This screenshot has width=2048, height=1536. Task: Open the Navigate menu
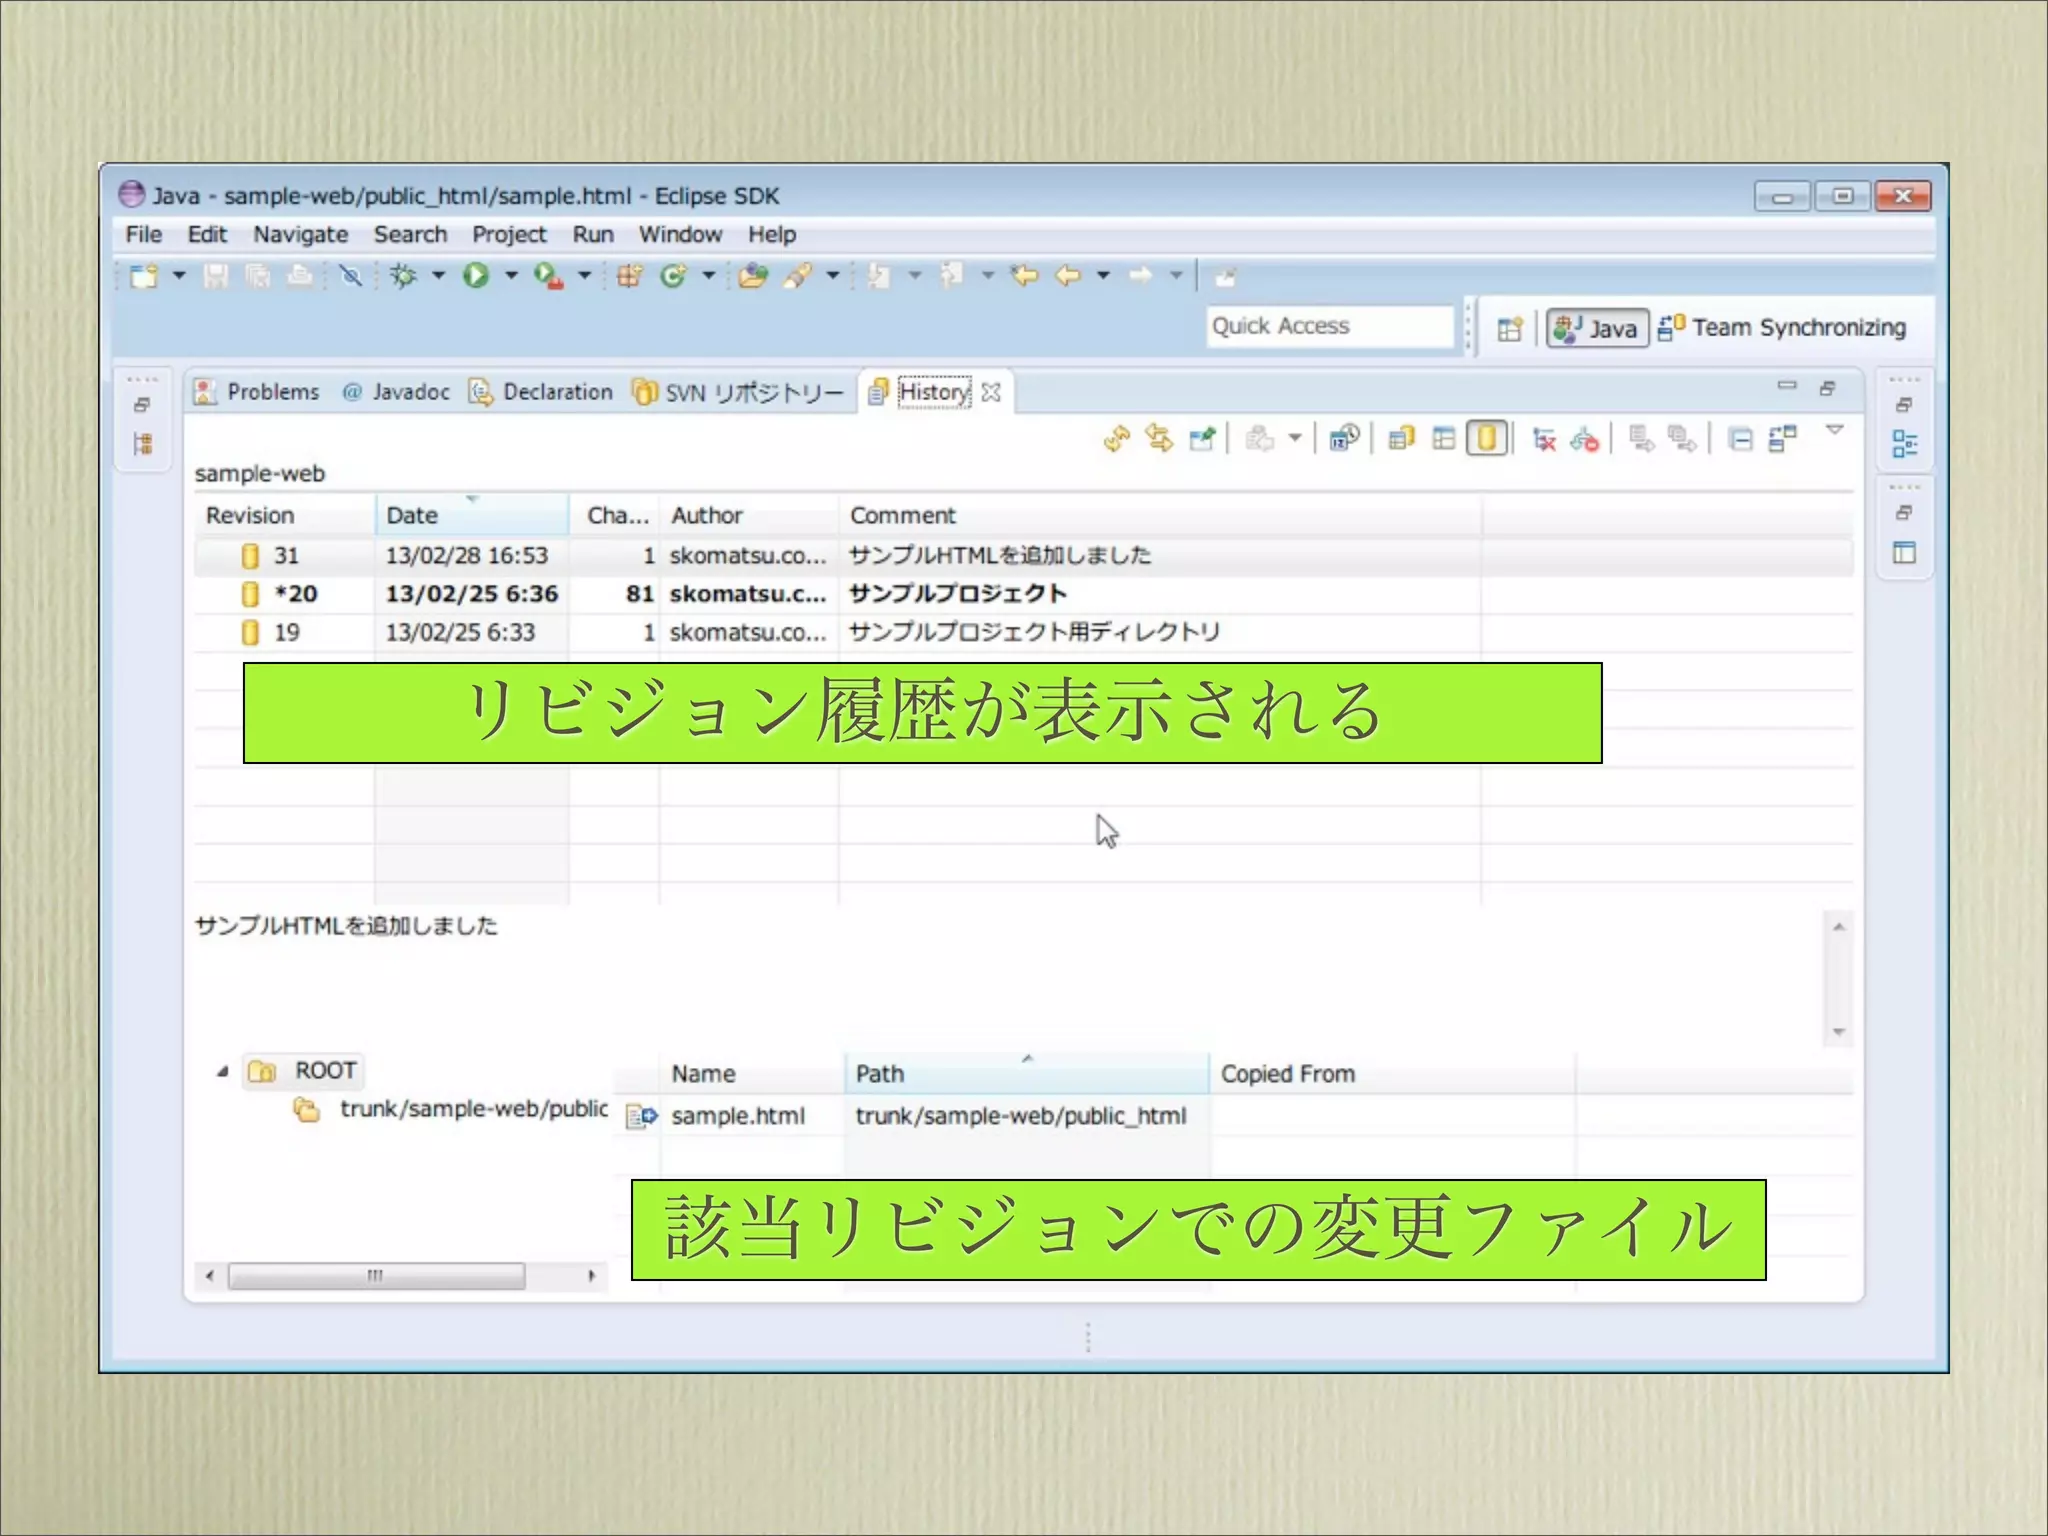[300, 235]
